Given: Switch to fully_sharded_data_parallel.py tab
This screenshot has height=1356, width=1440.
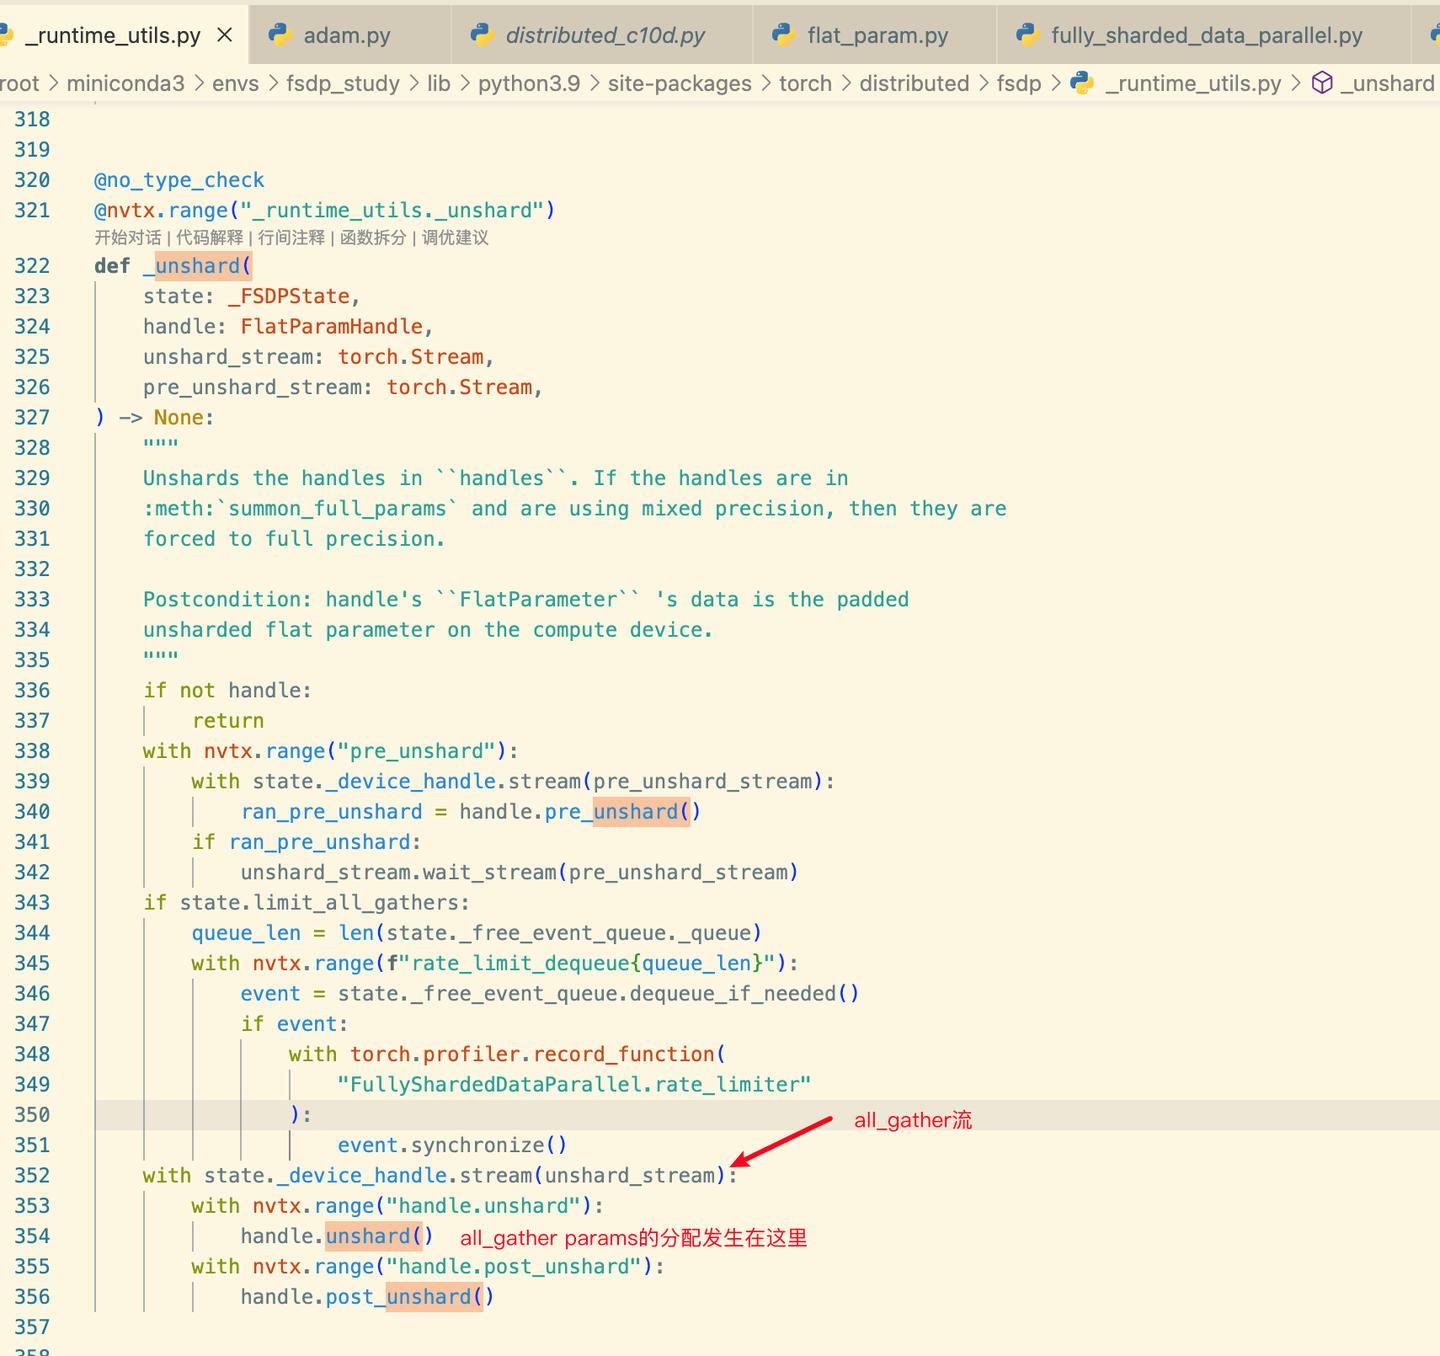Looking at the screenshot, I should tap(1206, 35).
